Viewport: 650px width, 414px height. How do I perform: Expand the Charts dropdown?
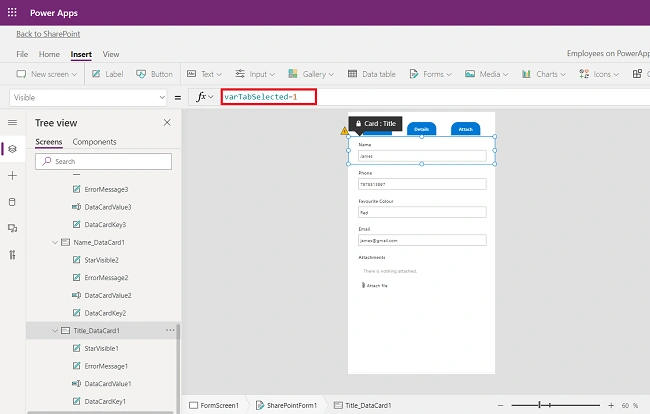click(x=543, y=74)
